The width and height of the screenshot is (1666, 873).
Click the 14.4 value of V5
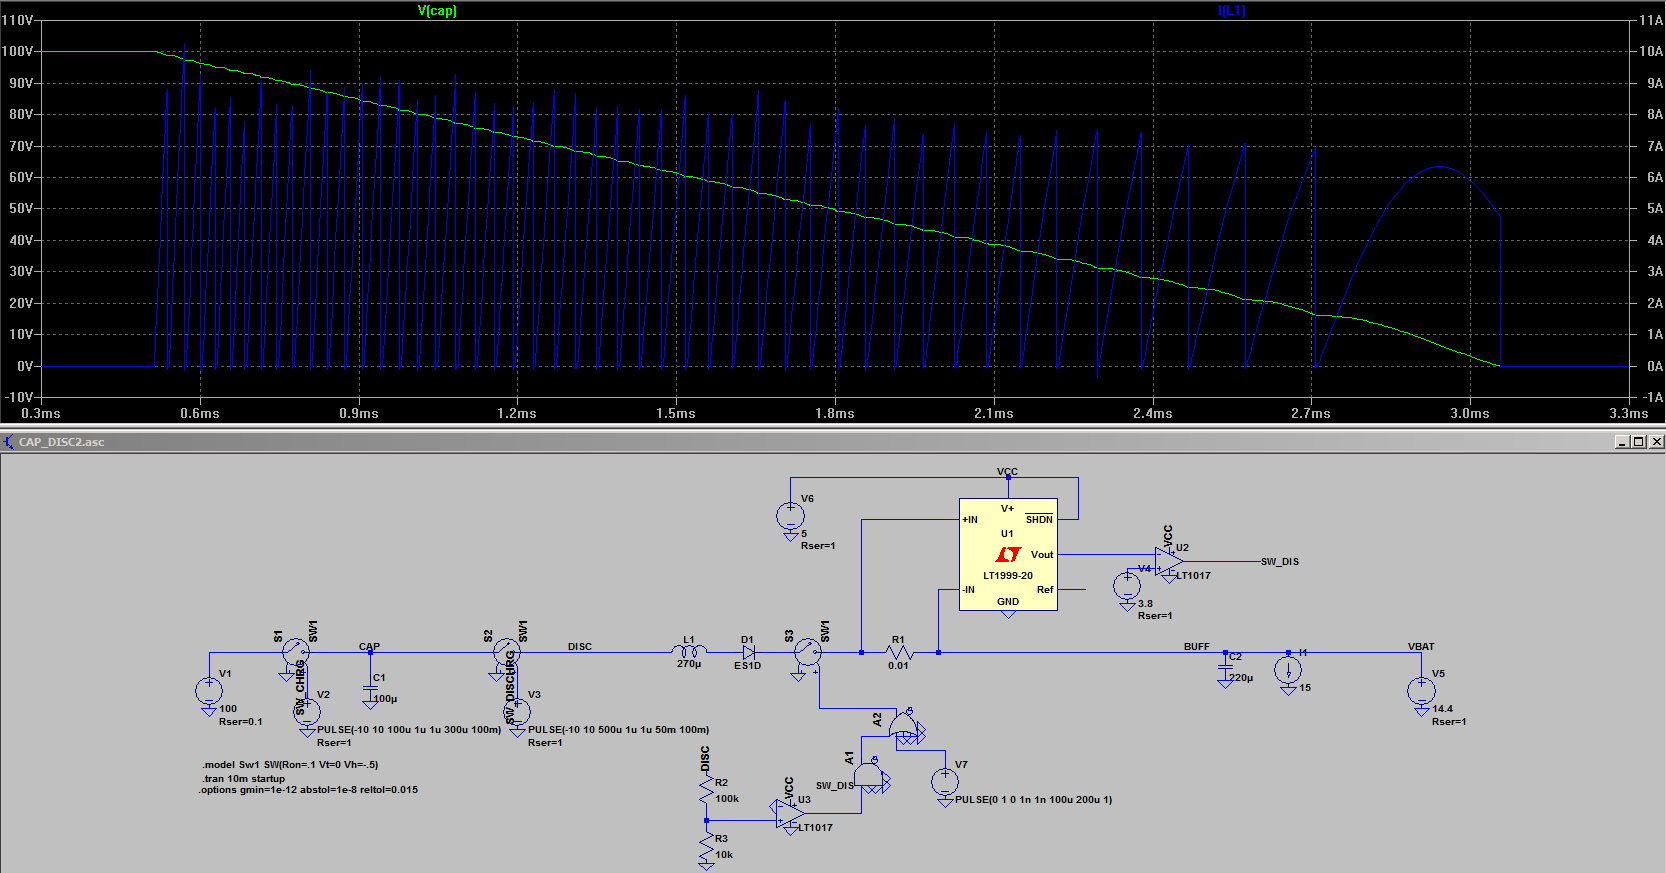click(1442, 708)
